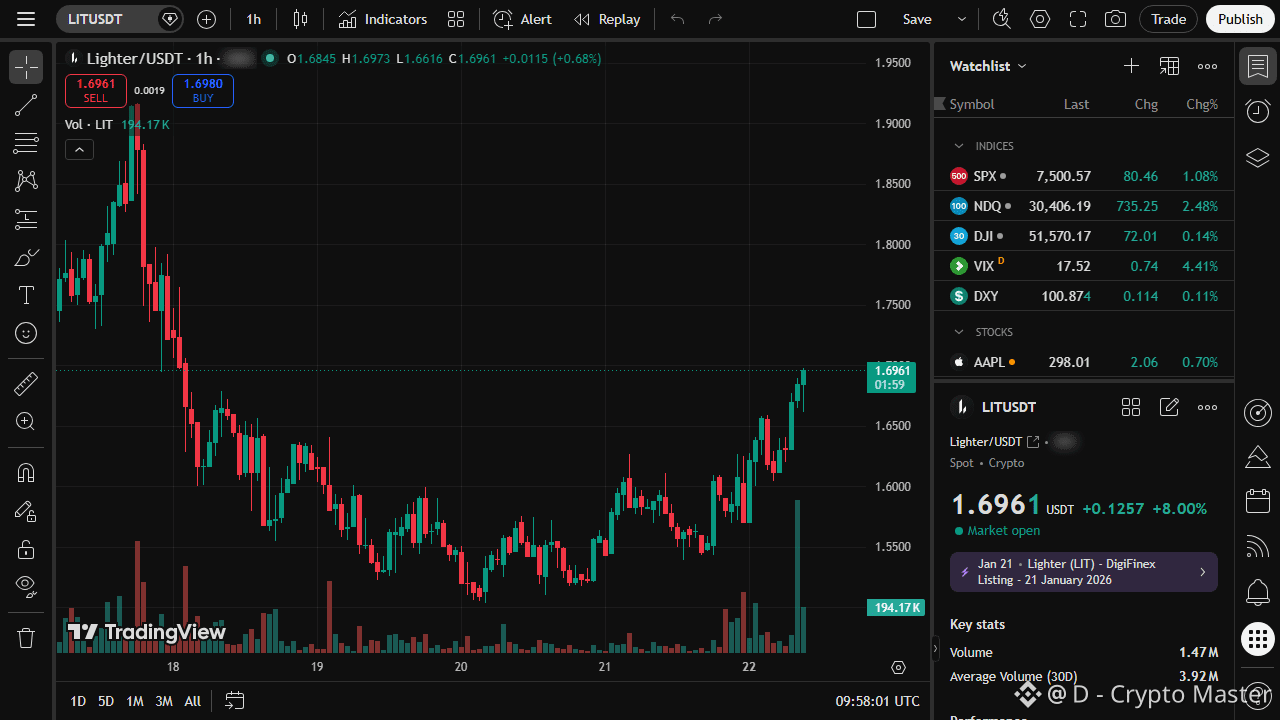Viewport: 1280px width, 720px height.
Task: Undo the last chart action
Action: pos(678,19)
